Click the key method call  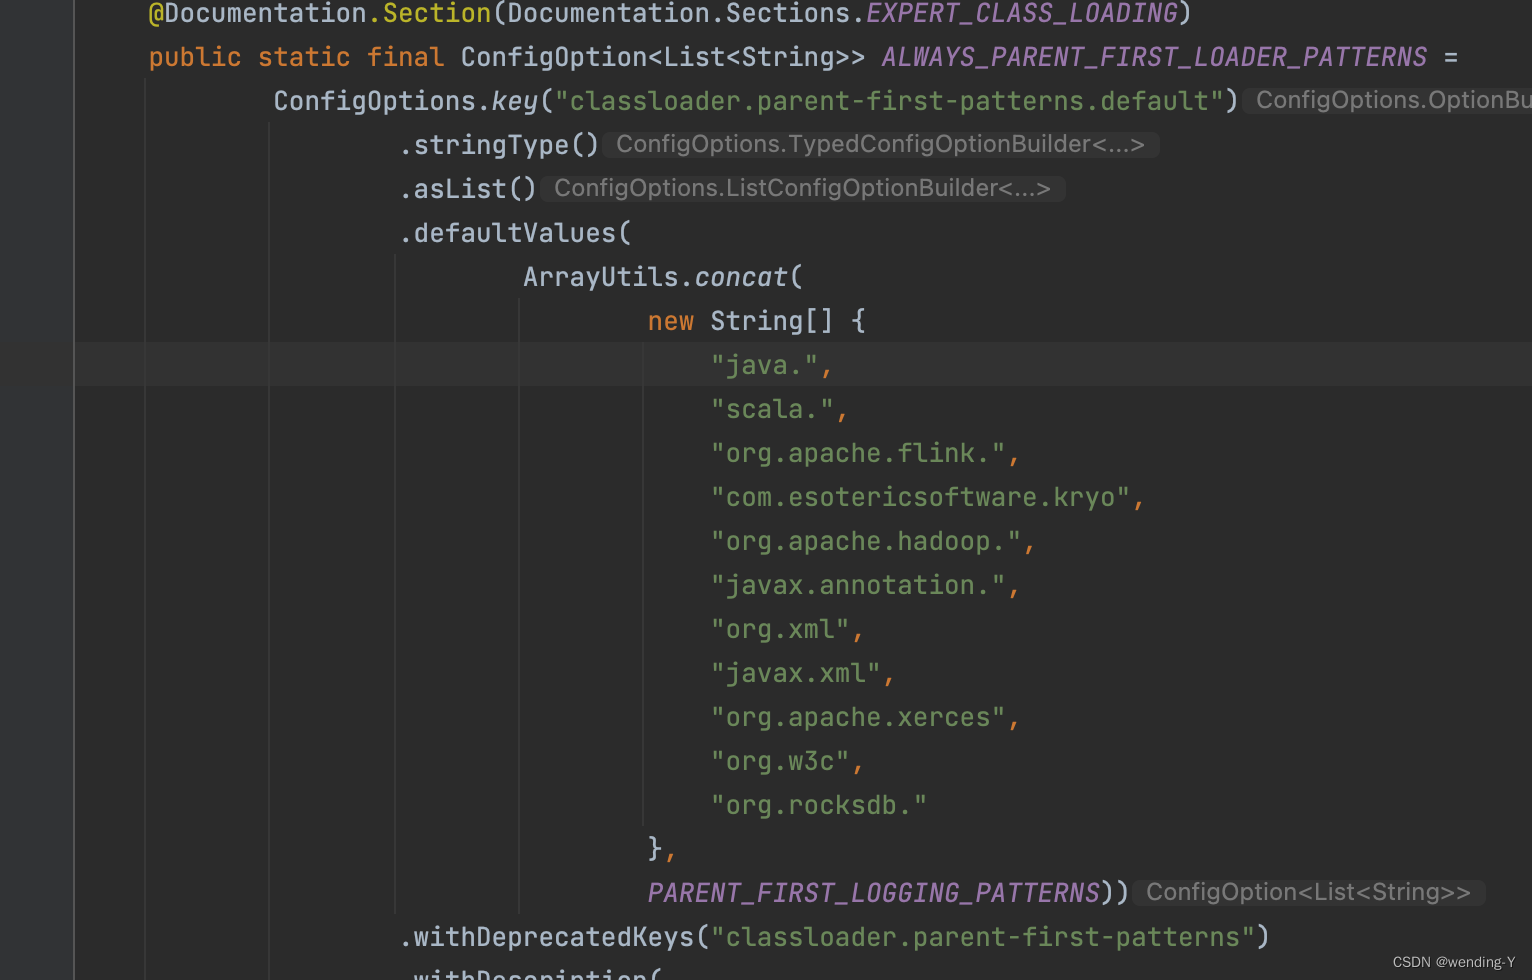coord(515,101)
